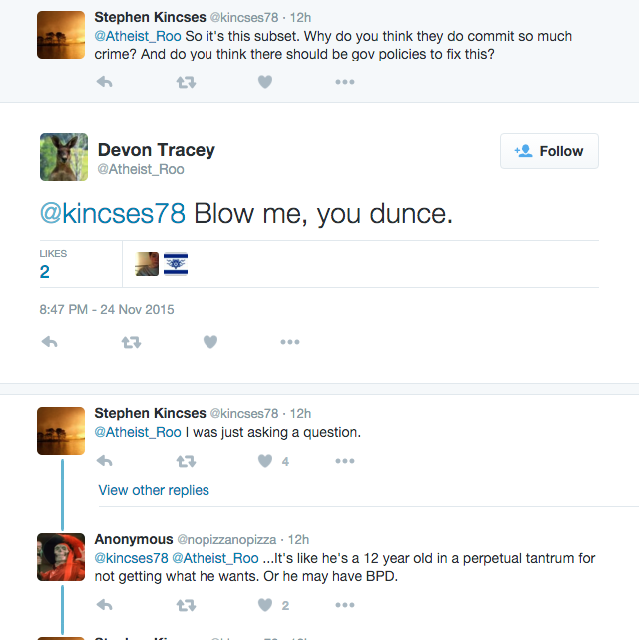Follow Devon Tracey

549,151
